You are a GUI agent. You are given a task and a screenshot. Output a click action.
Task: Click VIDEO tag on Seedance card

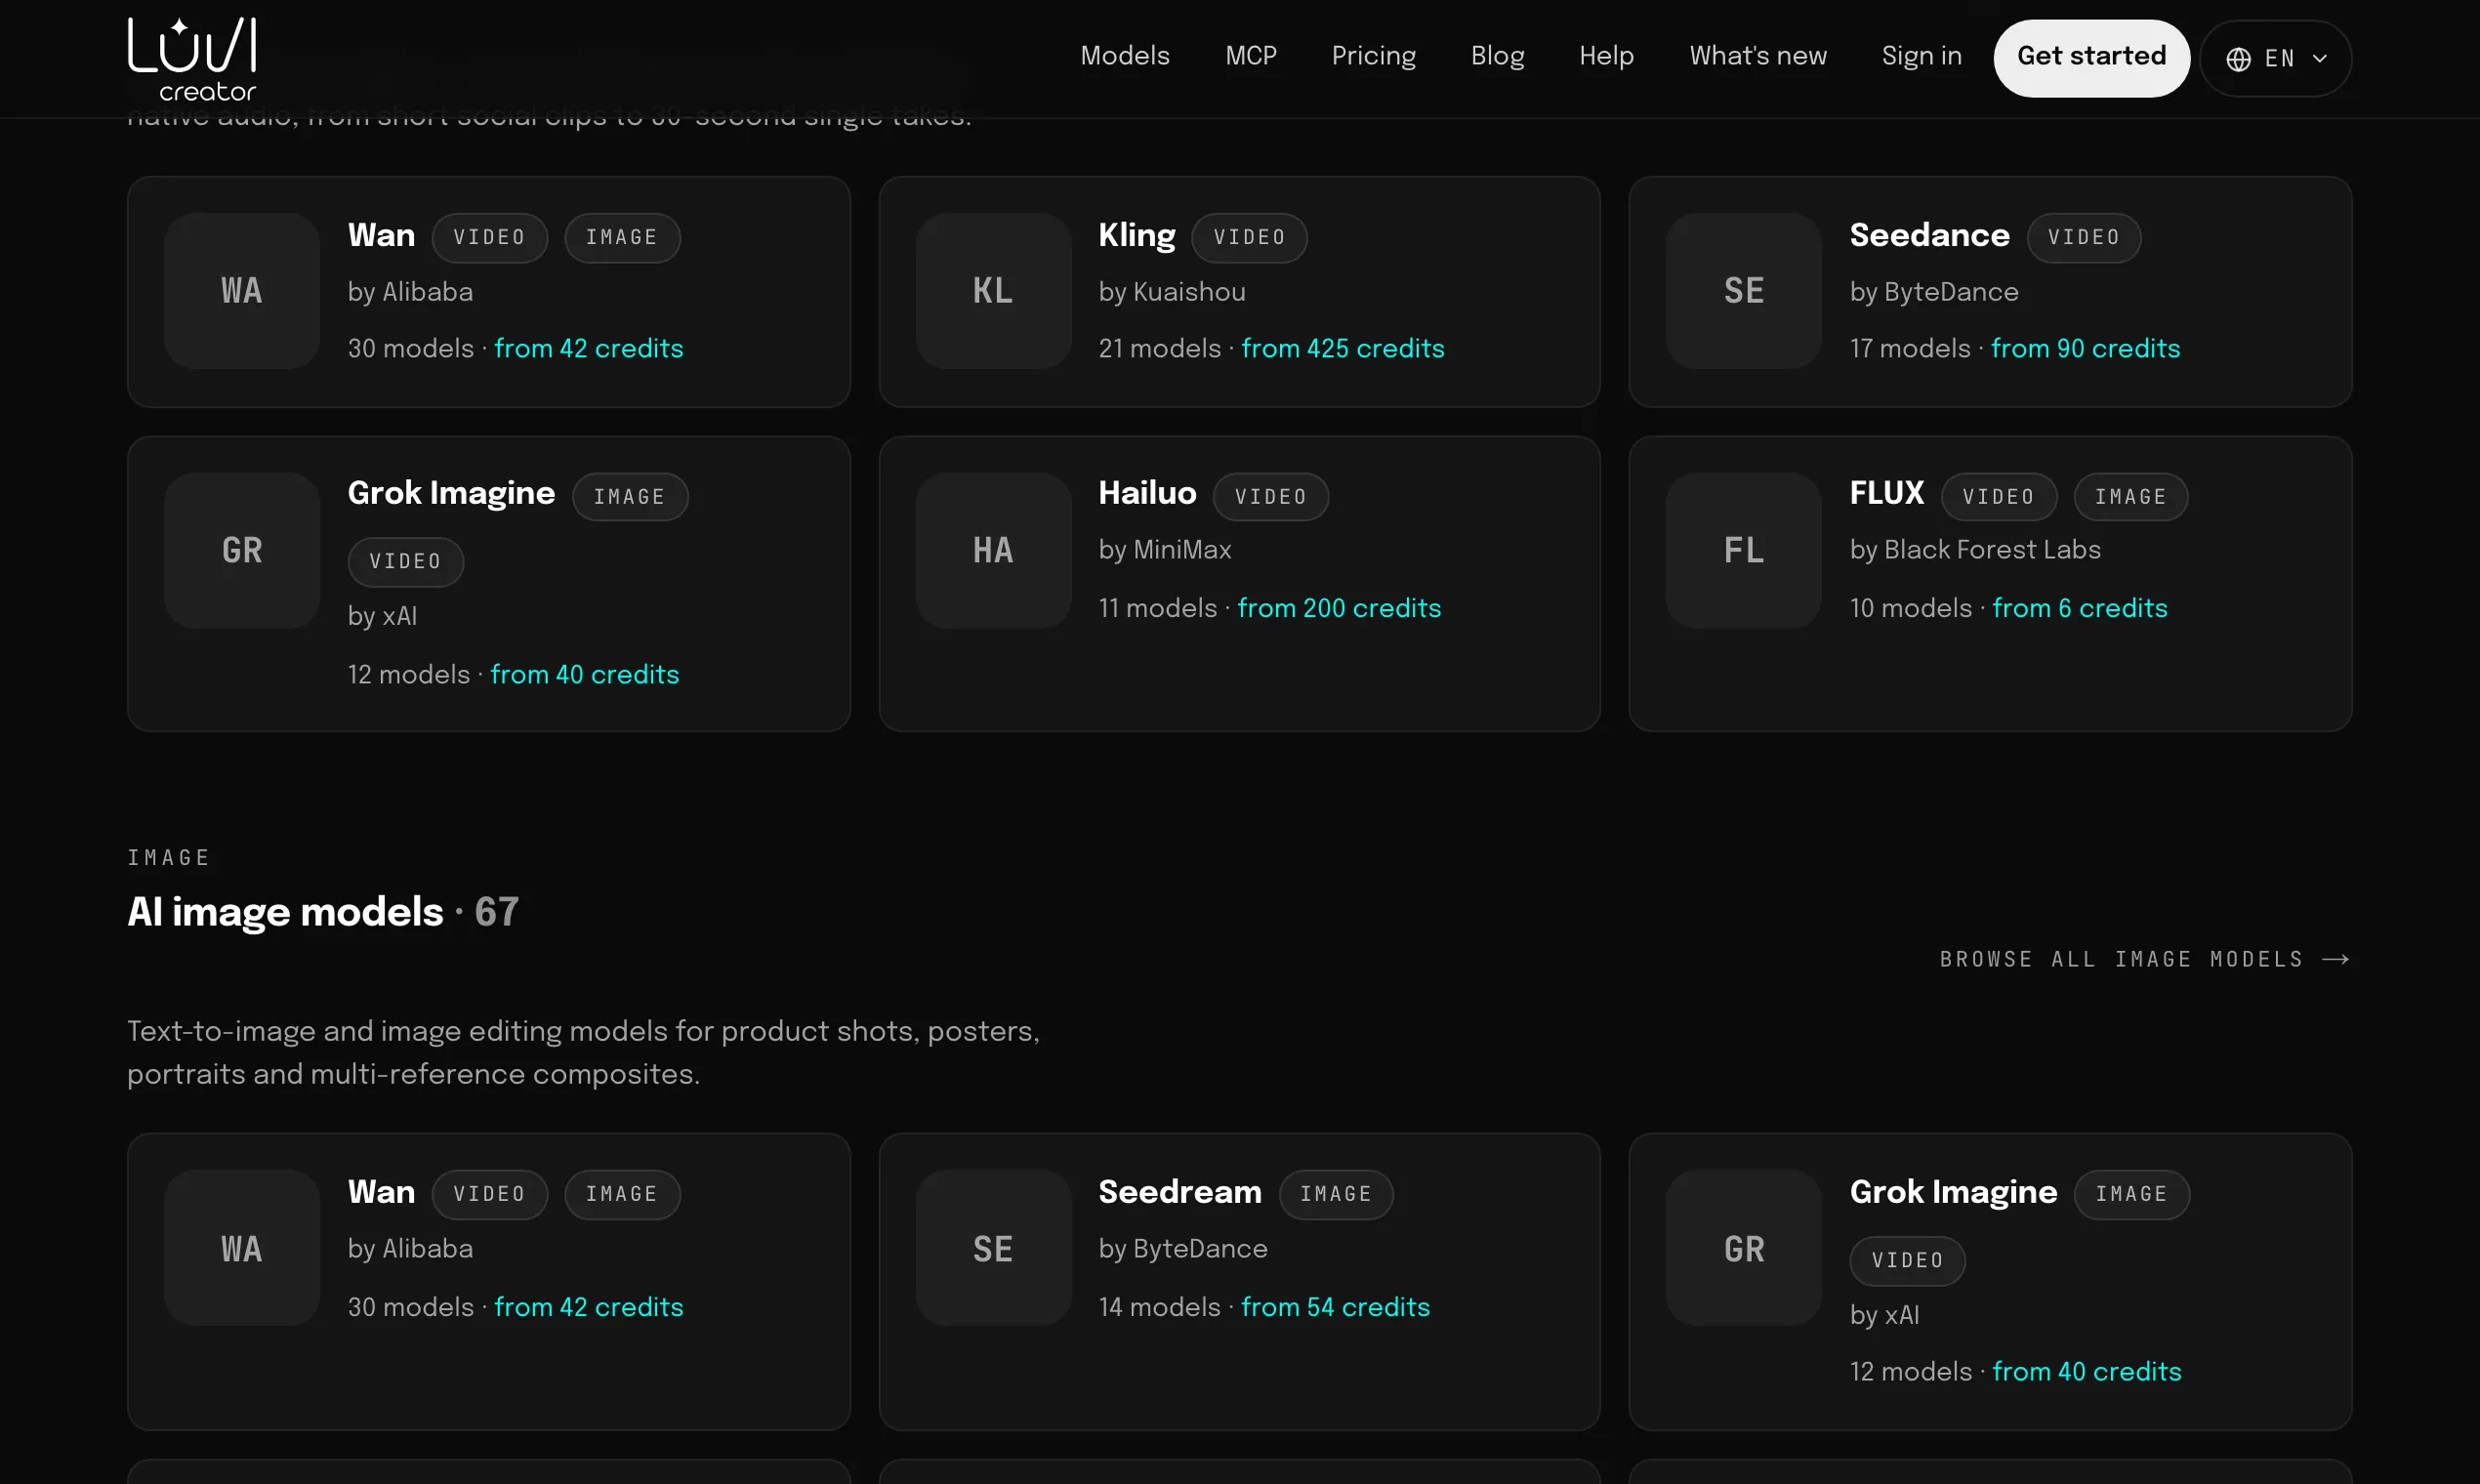click(x=2083, y=238)
